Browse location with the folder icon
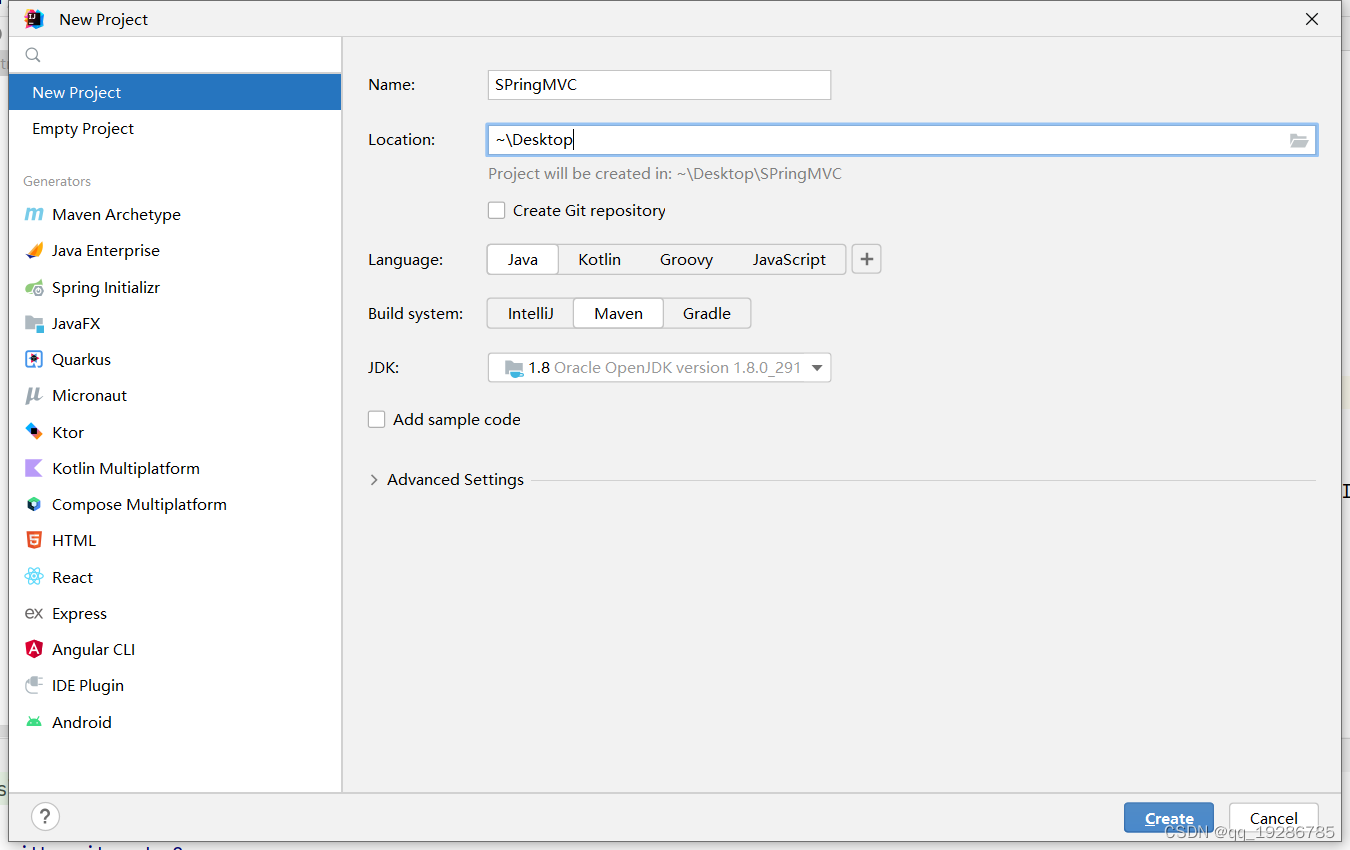The width and height of the screenshot is (1350, 850). point(1299,141)
